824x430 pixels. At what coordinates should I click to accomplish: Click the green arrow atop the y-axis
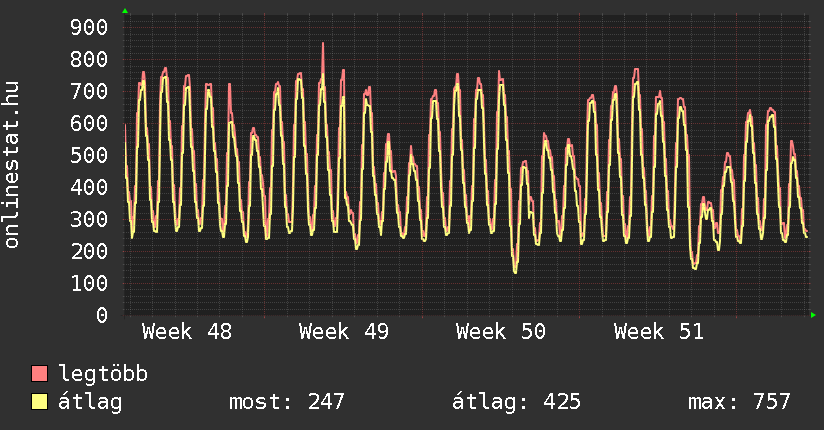click(125, 11)
